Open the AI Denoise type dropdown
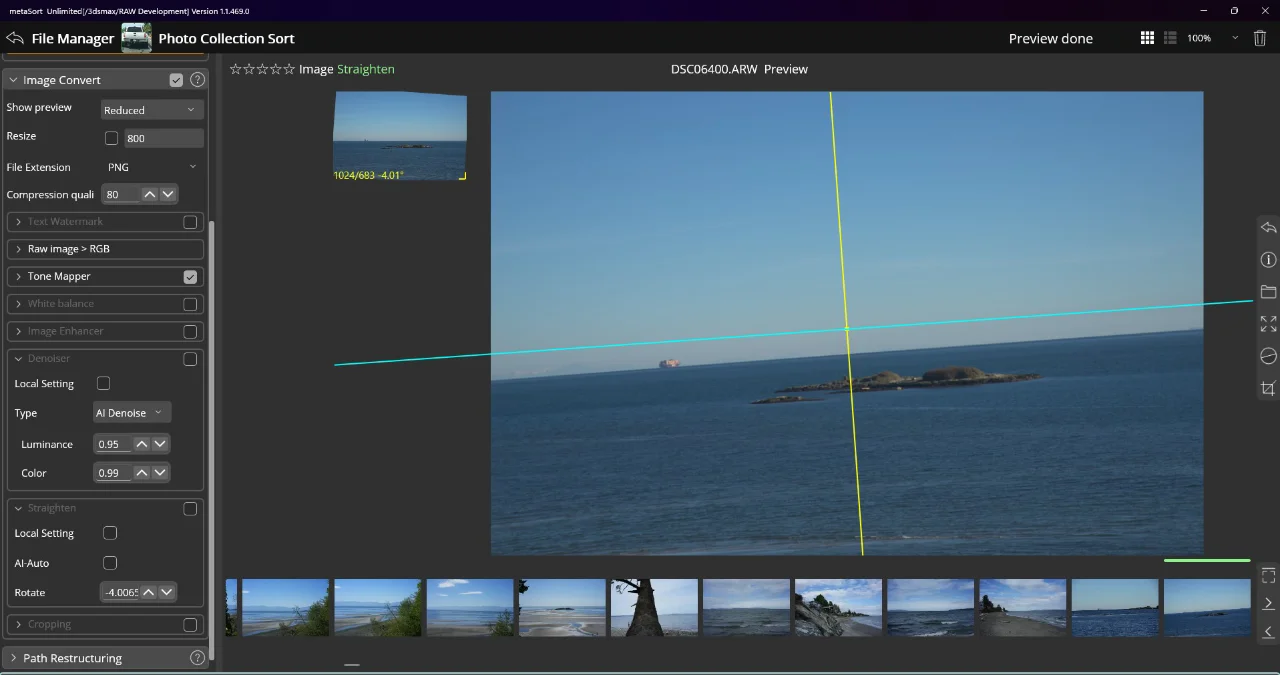This screenshot has width=1280, height=675. [131, 413]
